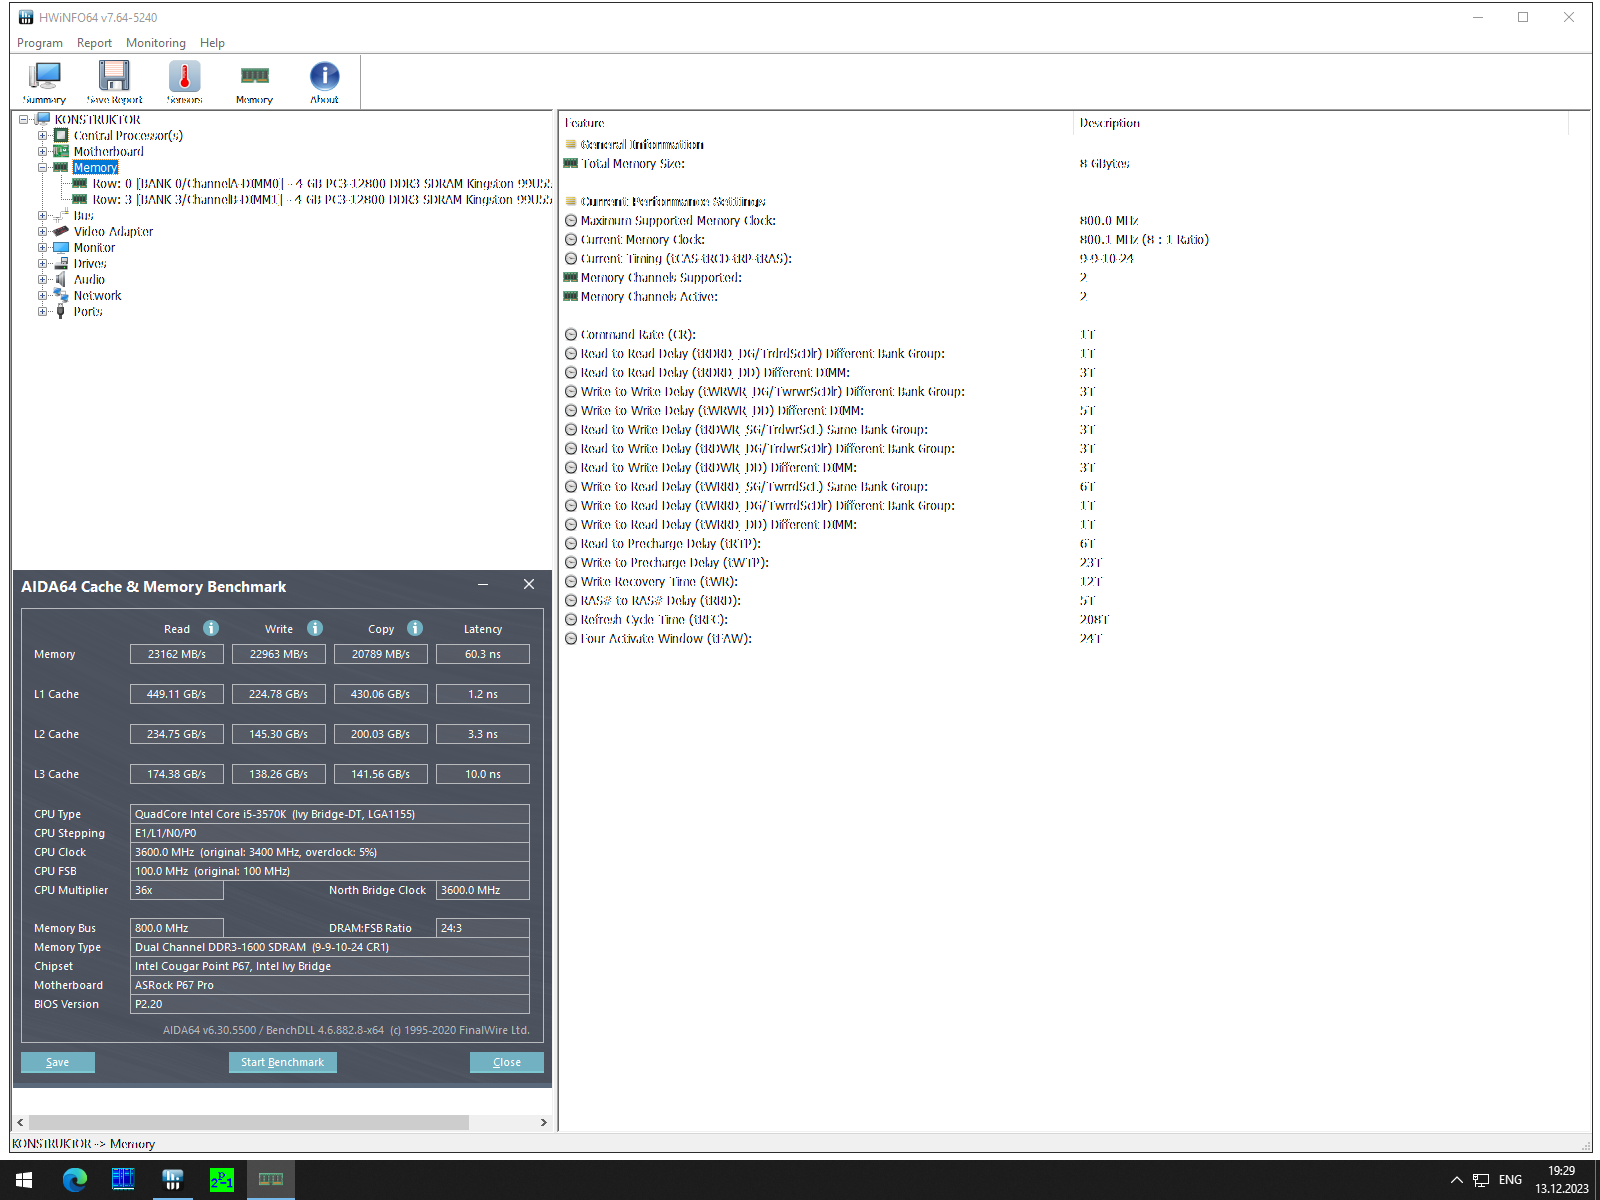Click Save in the AIDA64 benchmark window
The image size is (1600, 1200).
click(x=58, y=1062)
